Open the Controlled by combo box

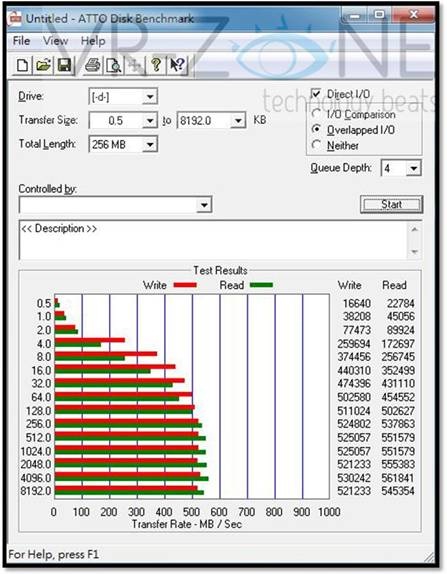(115, 205)
